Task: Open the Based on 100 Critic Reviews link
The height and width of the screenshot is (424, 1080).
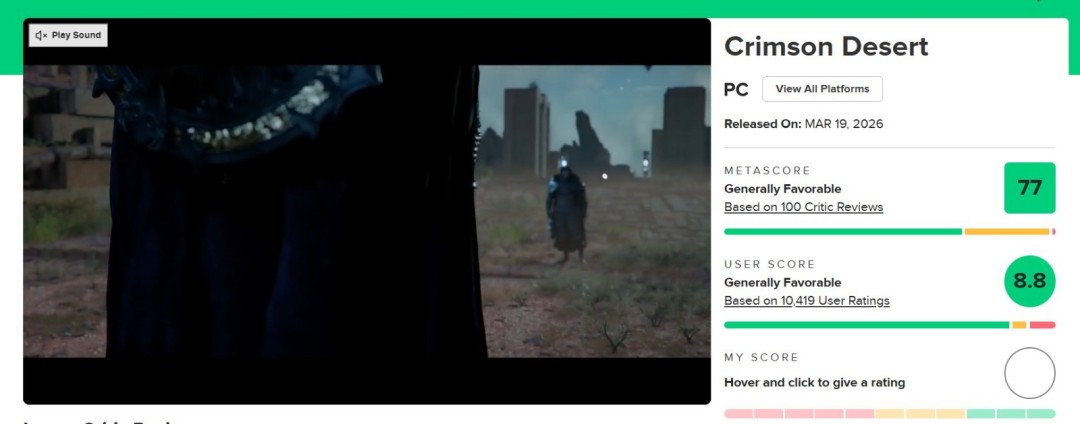Action: pyautogui.click(x=803, y=207)
